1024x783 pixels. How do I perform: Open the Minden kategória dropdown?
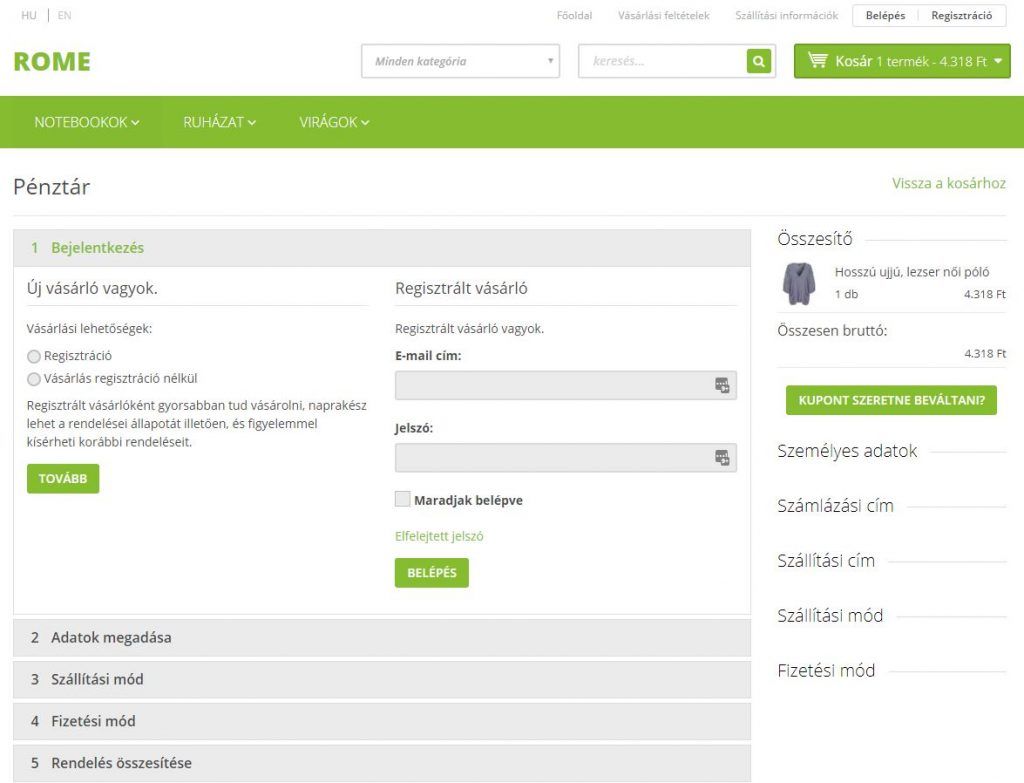pos(460,61)
